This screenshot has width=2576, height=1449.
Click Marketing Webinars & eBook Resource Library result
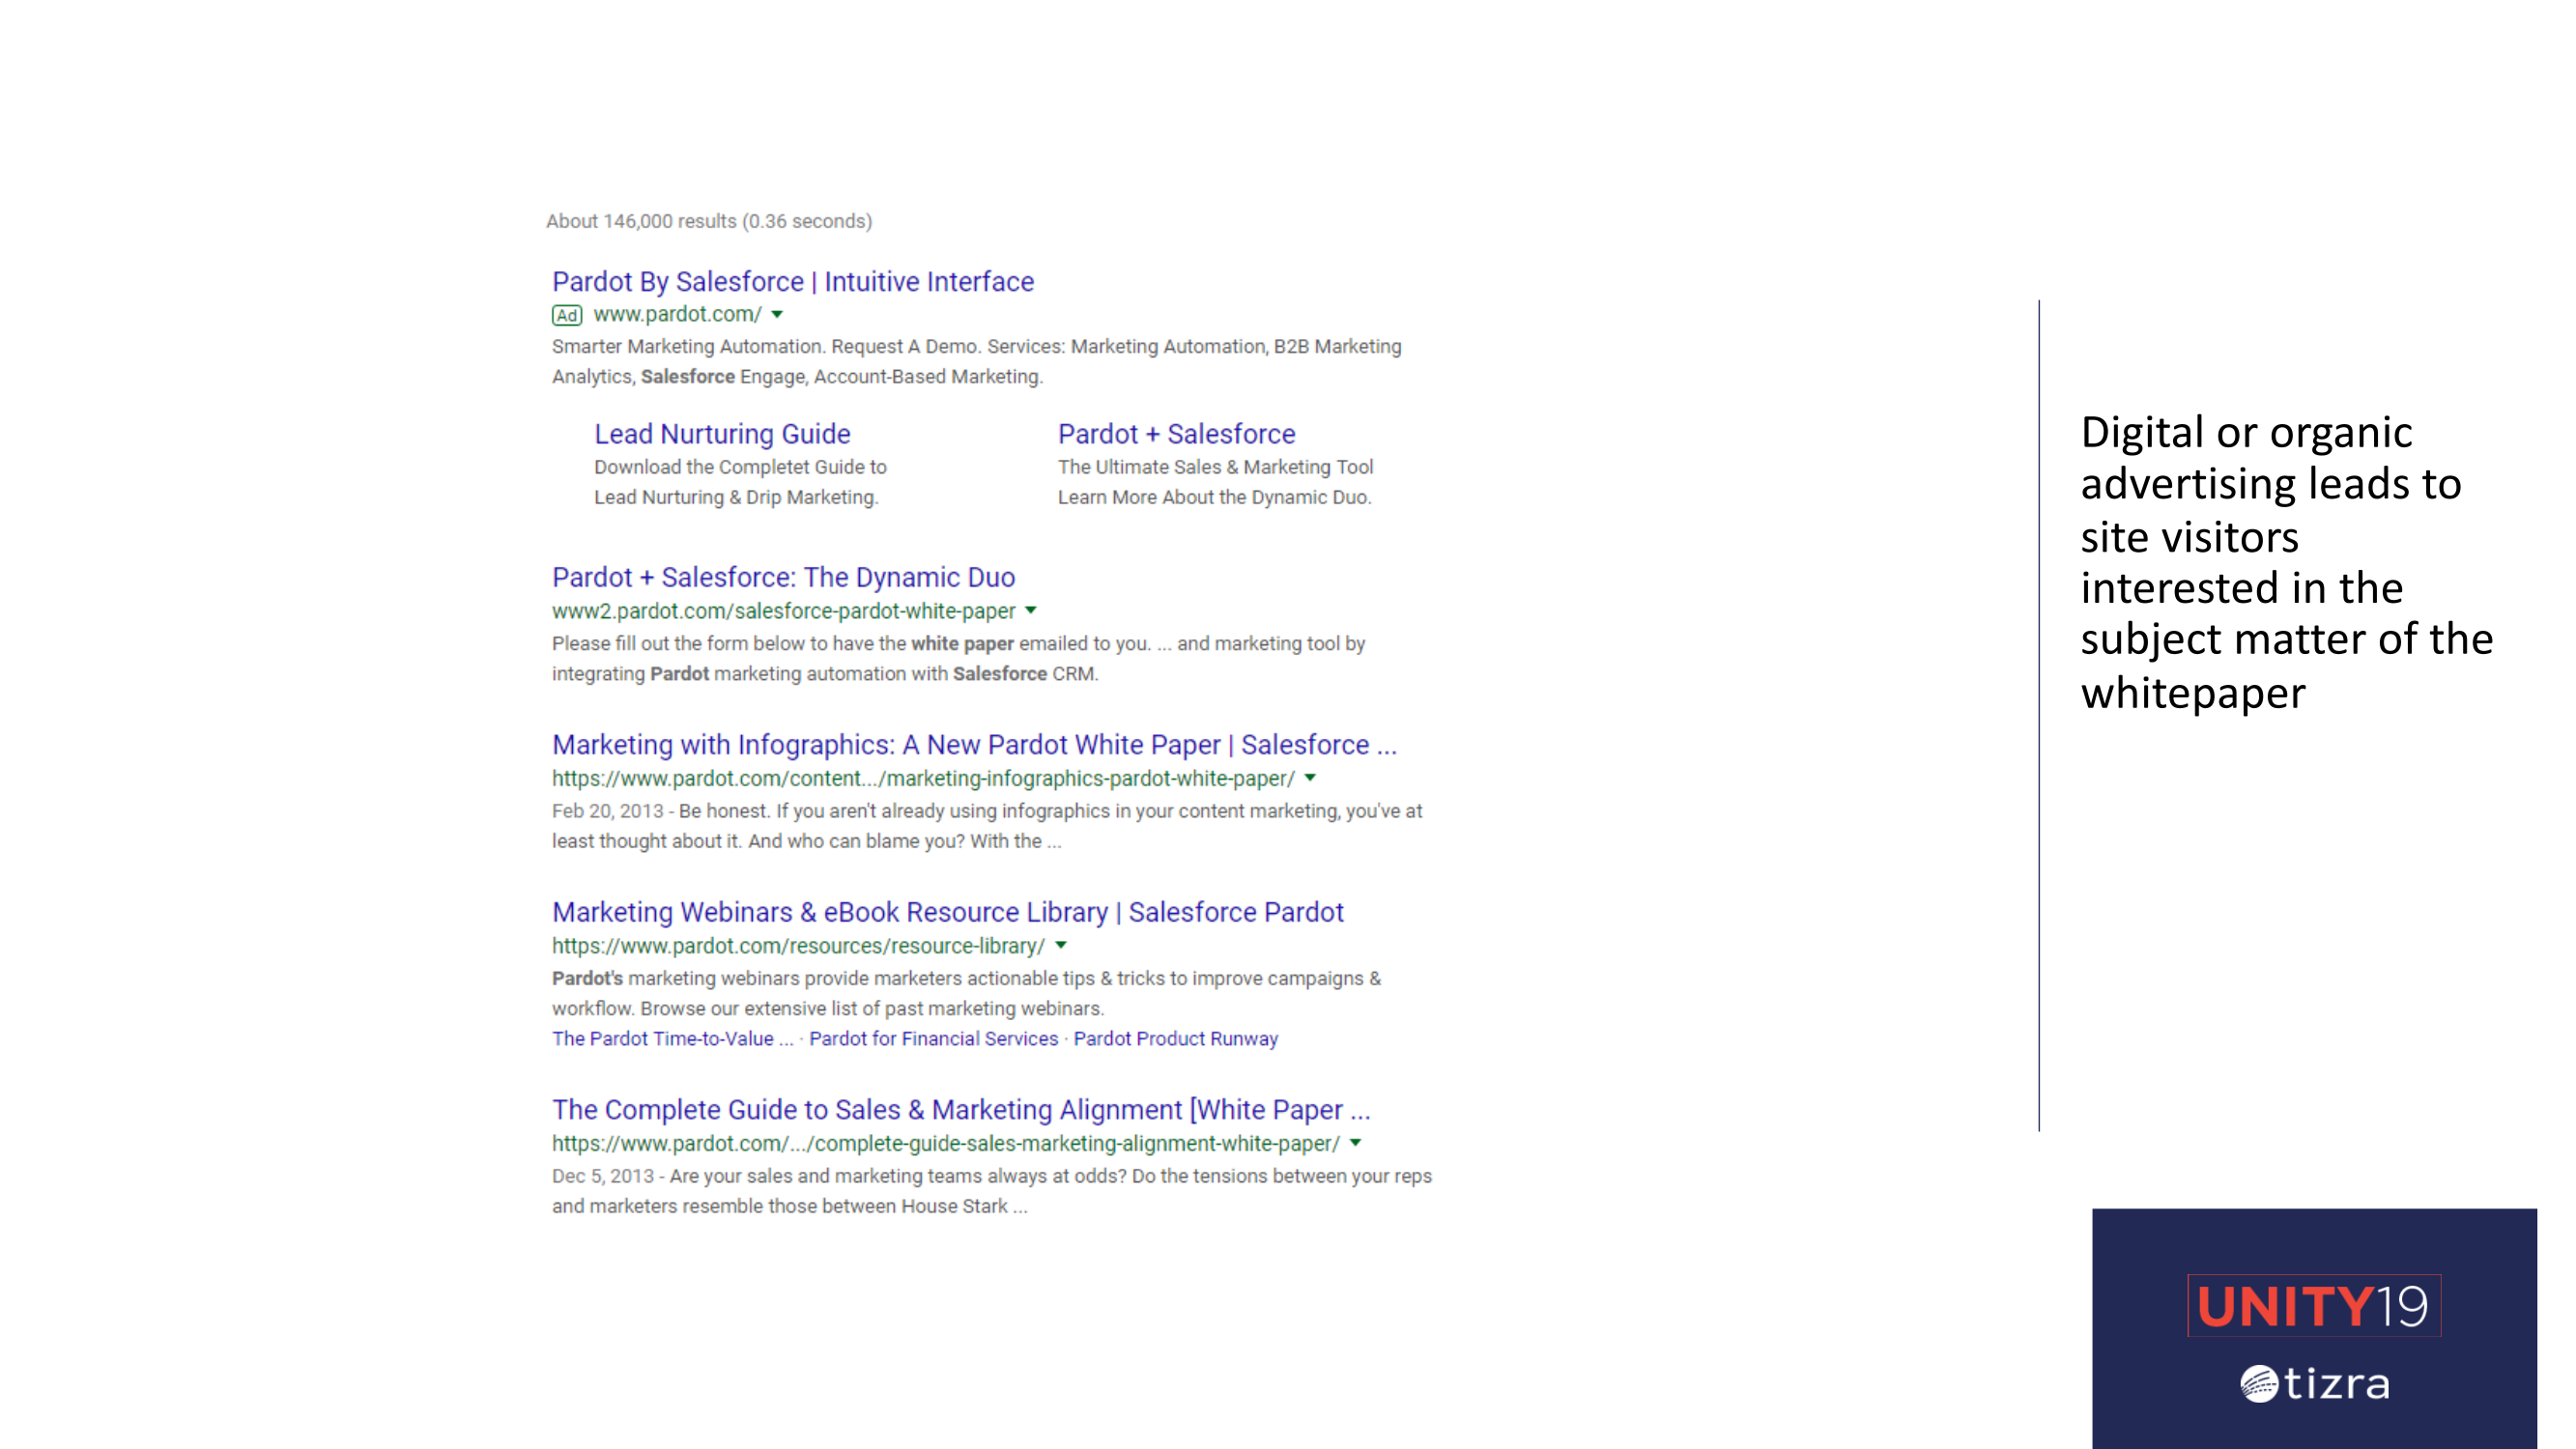point(947,912)
